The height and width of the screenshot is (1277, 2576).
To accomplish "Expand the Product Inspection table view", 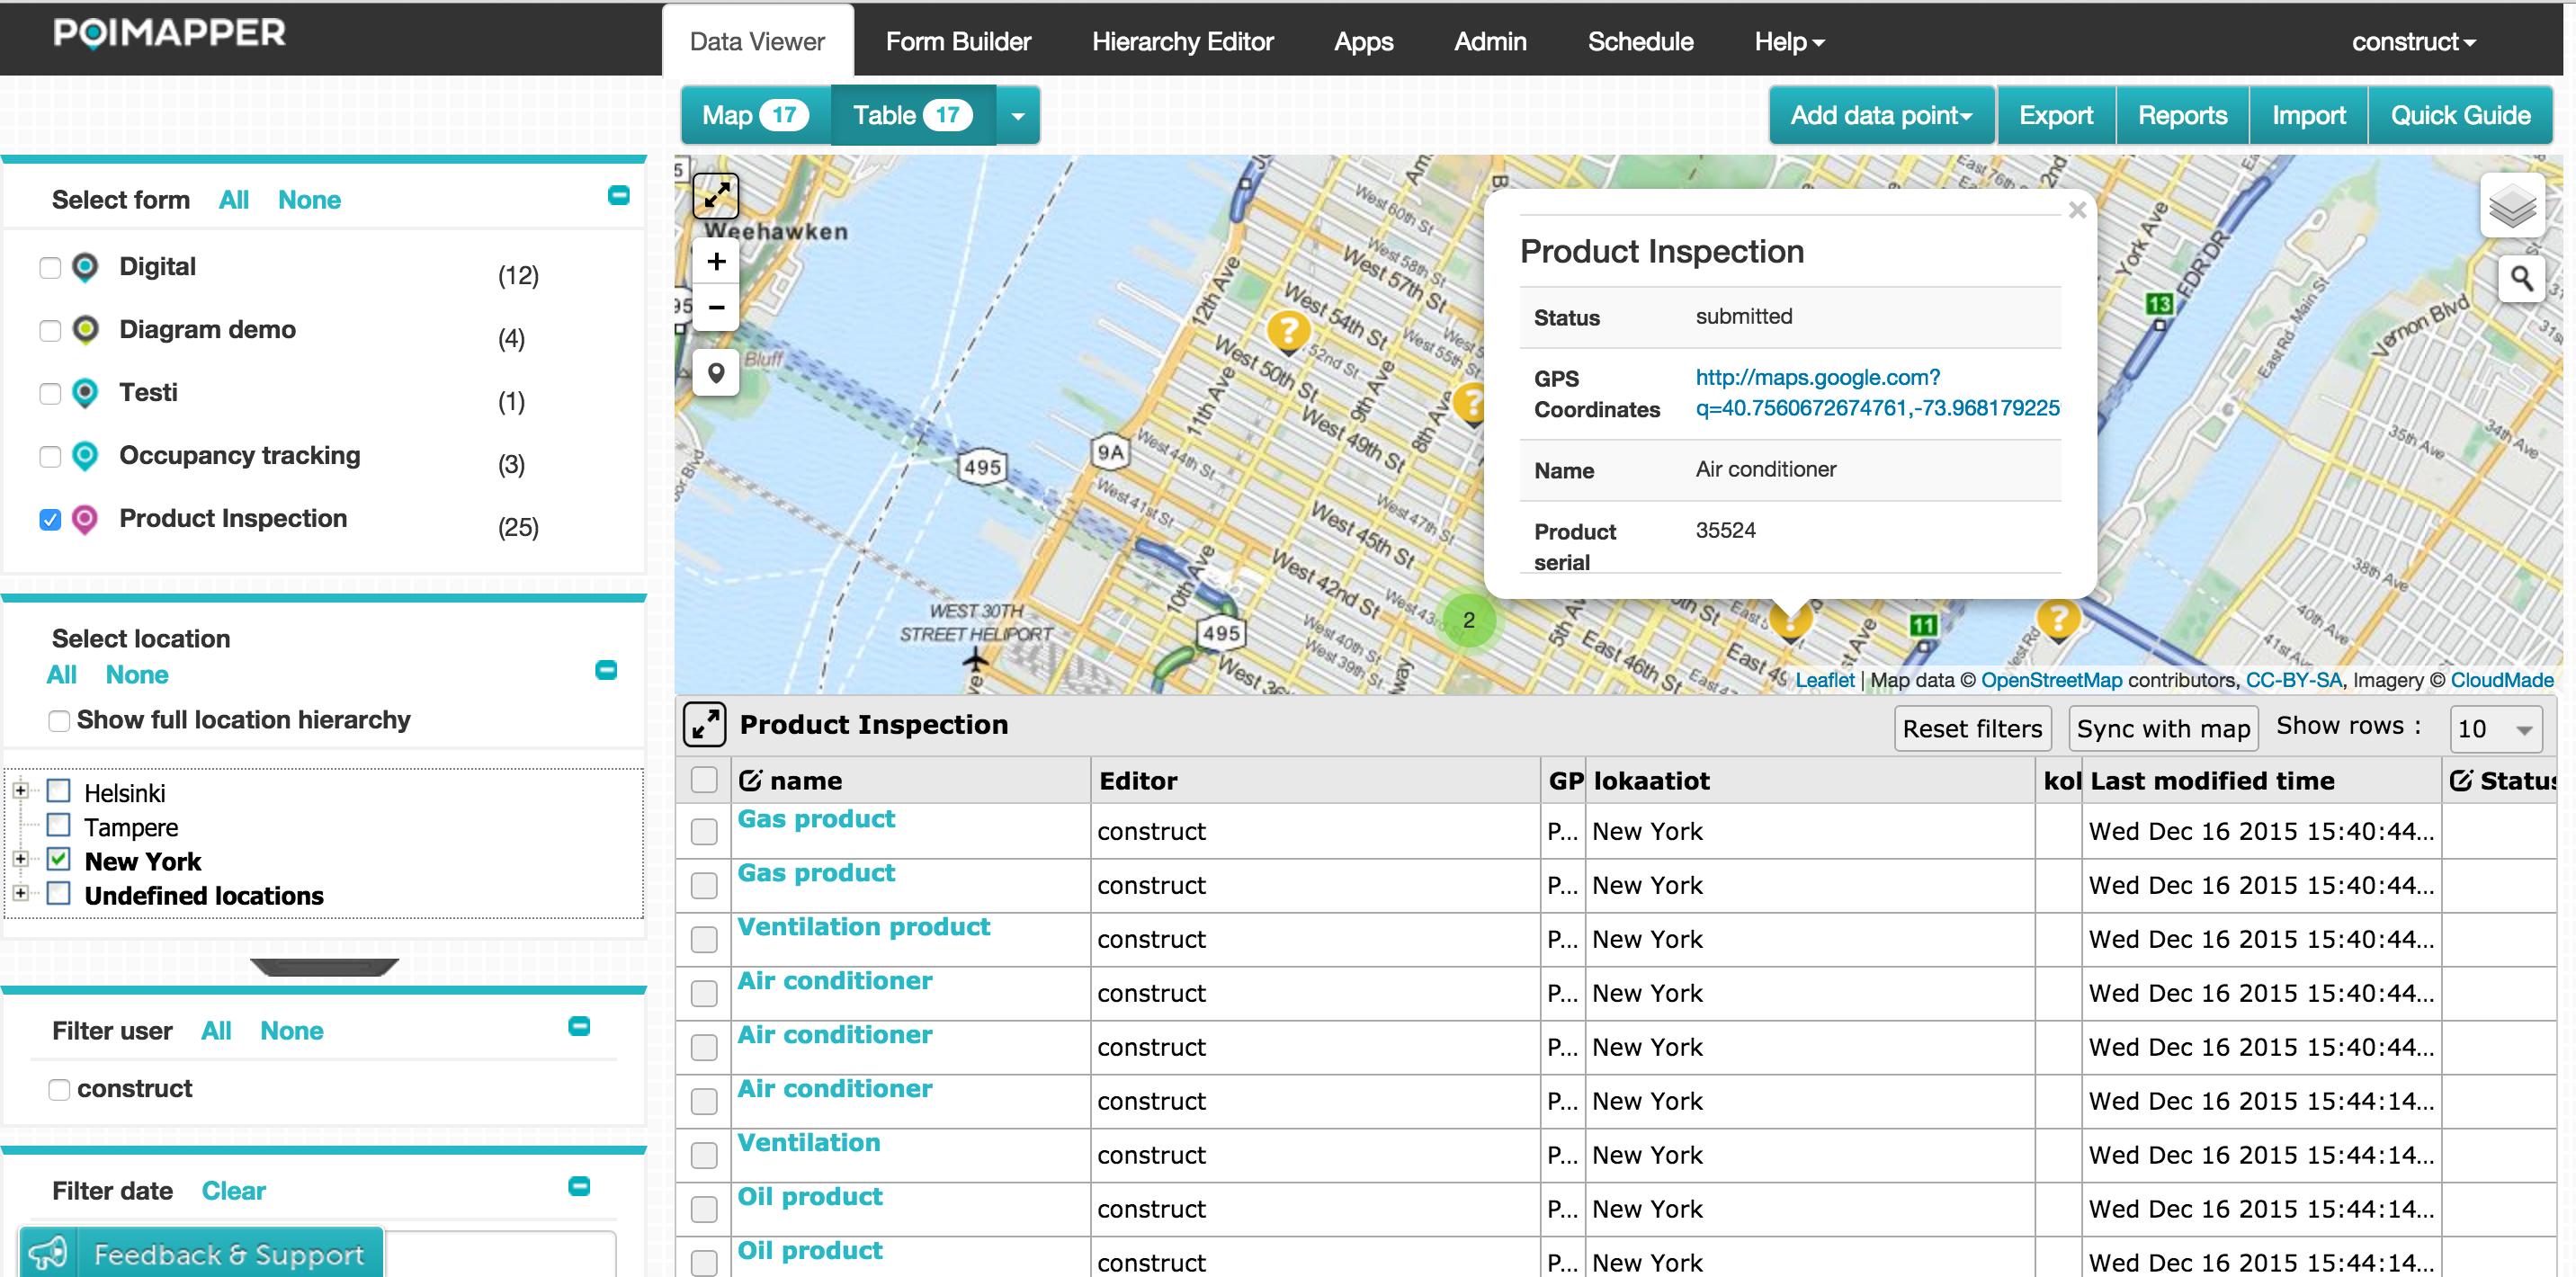I will pyautogui.click(x=705, y=724).
